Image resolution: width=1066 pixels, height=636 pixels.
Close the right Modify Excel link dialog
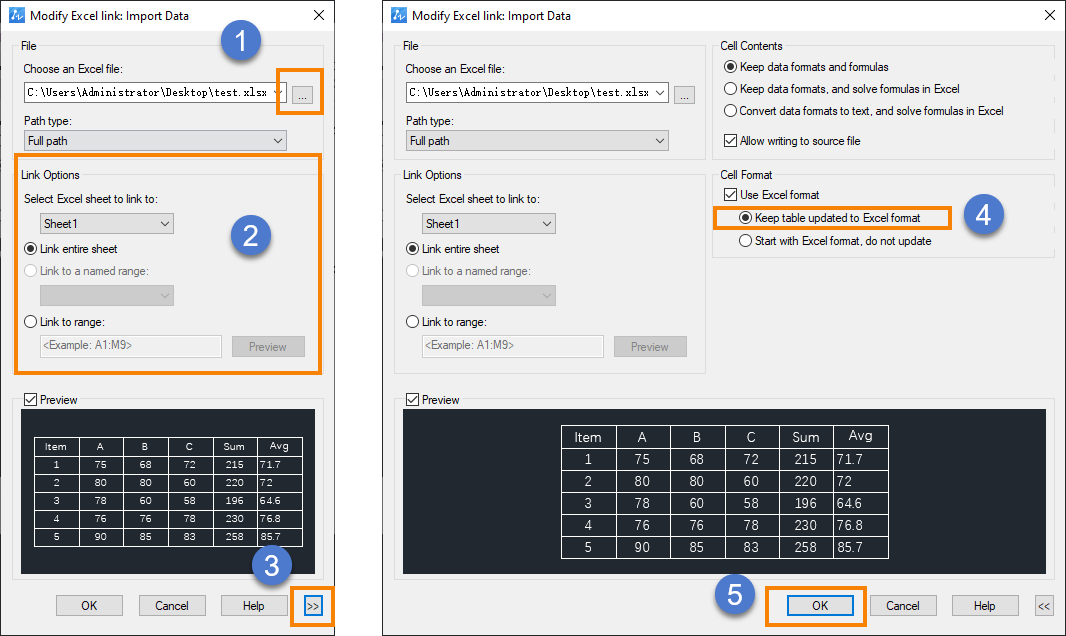1050,15
